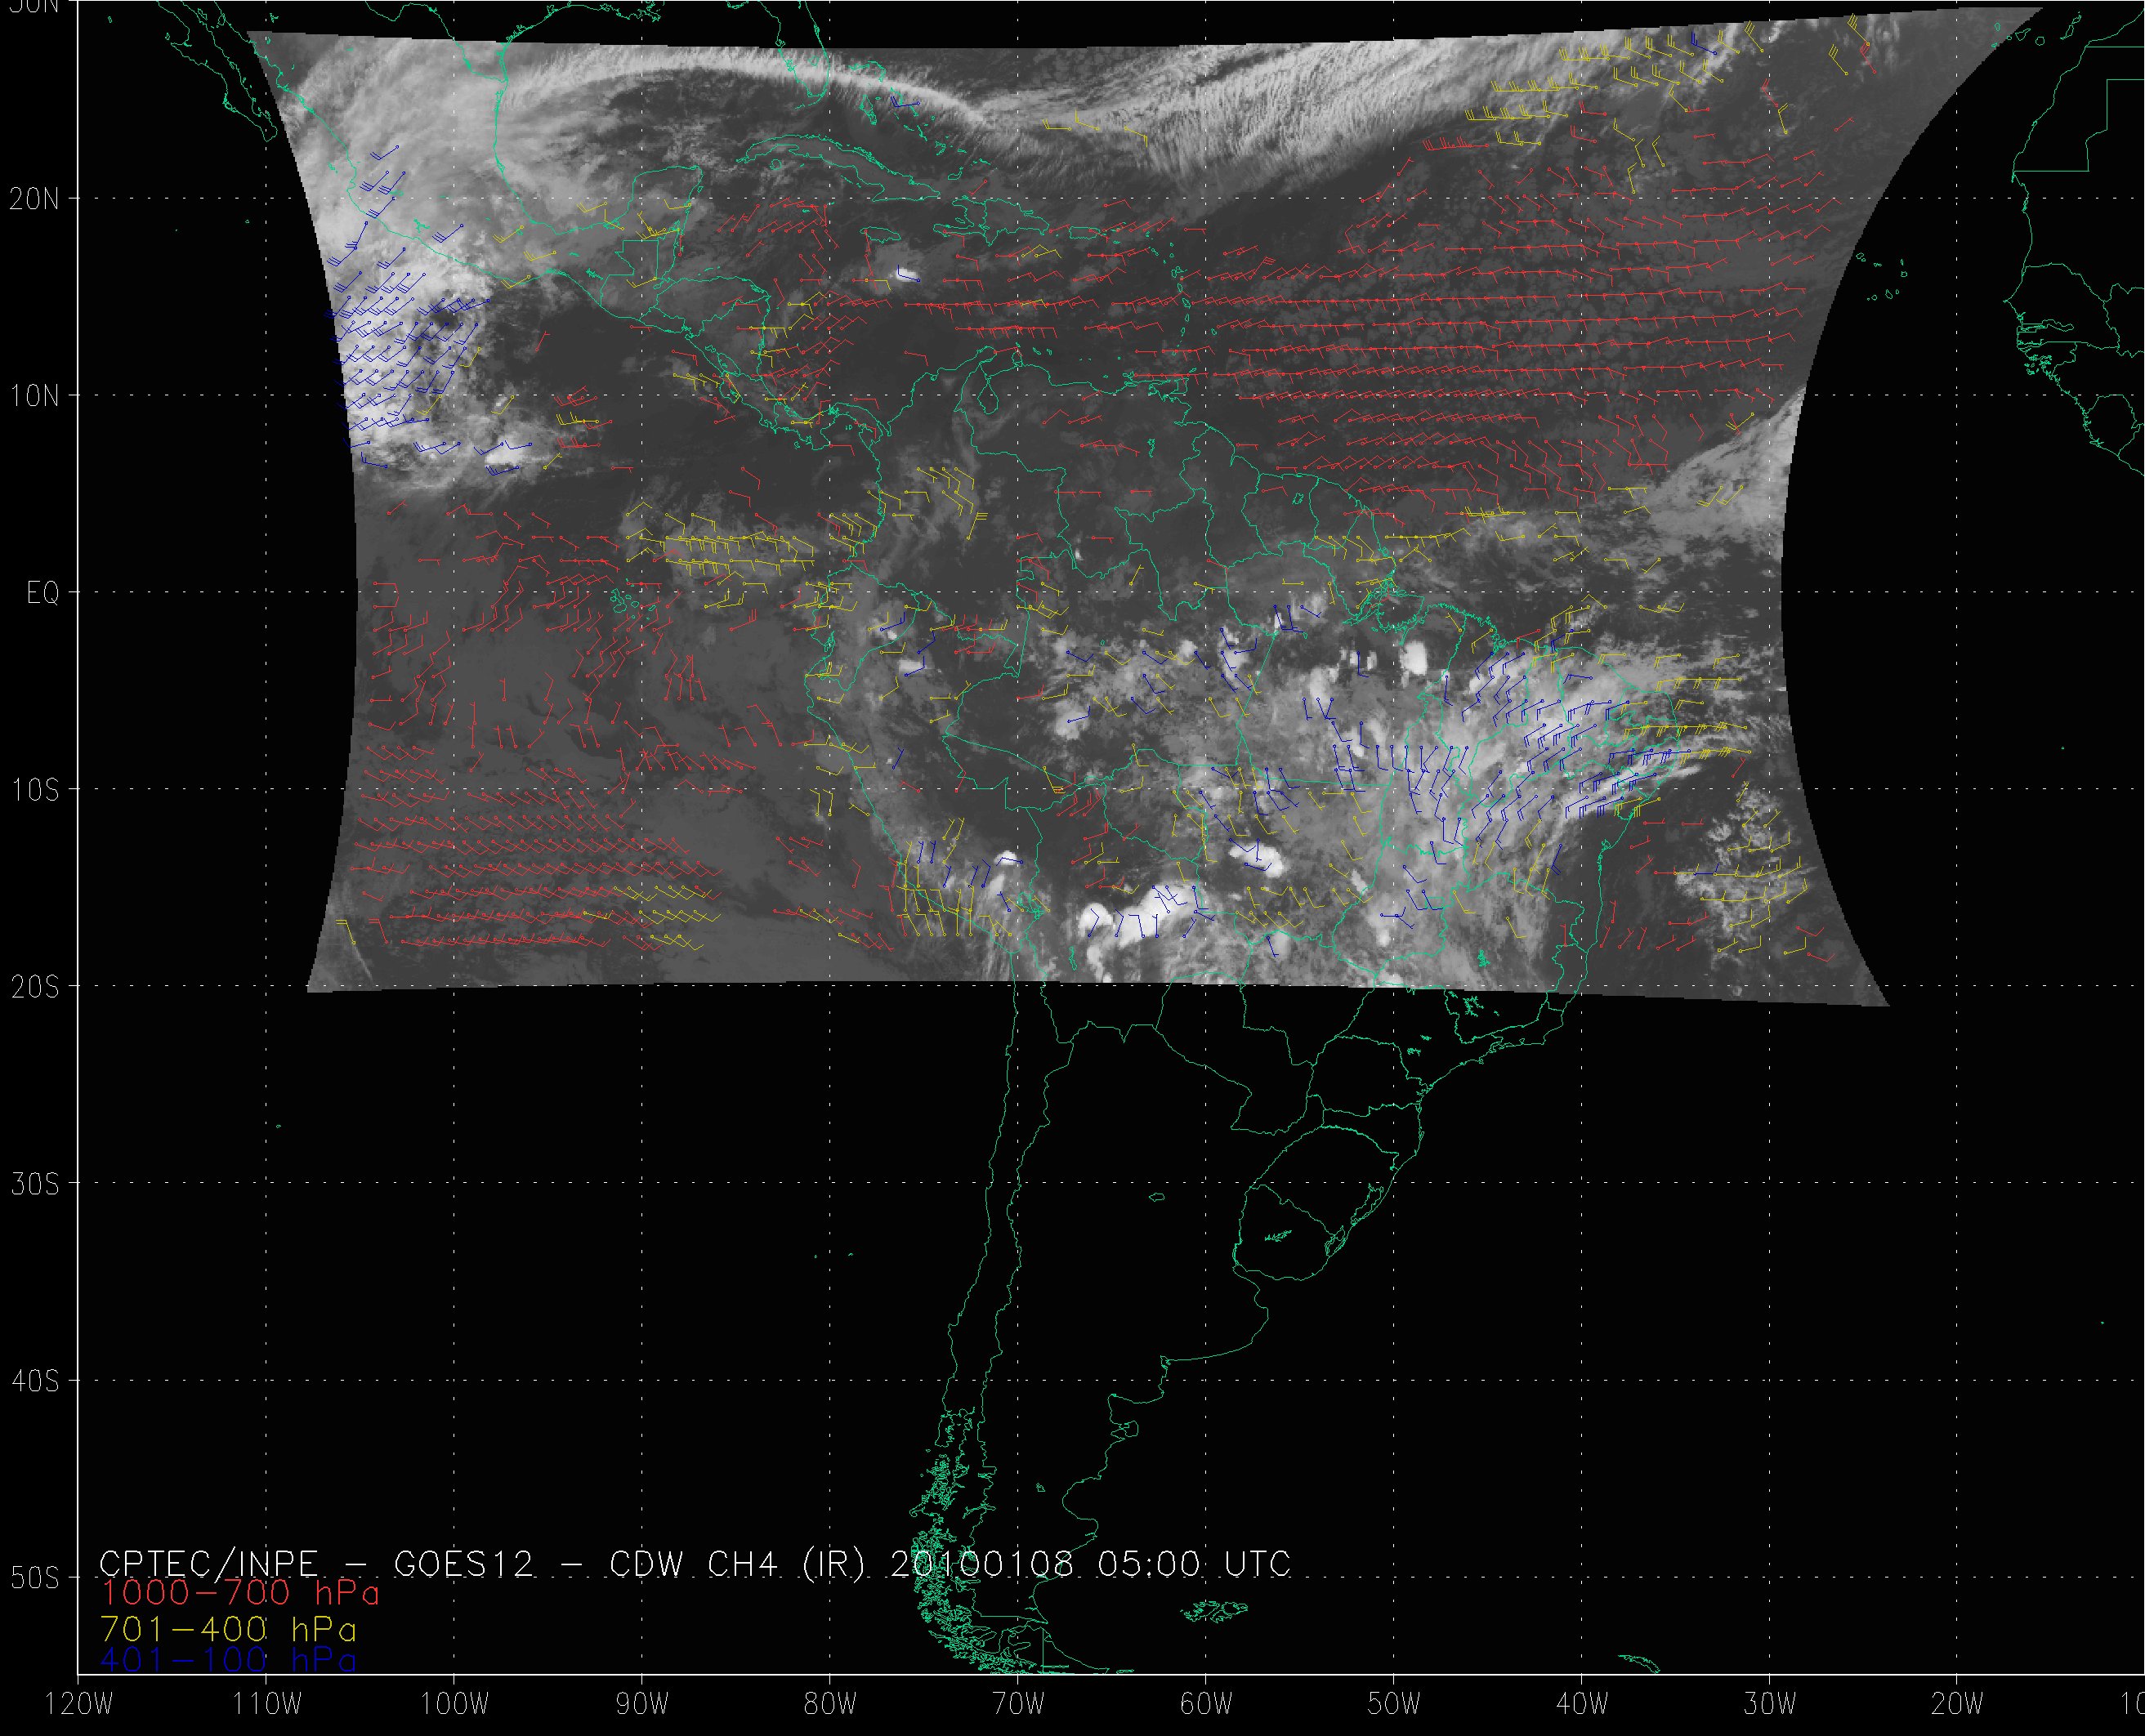This screenshot has height=1736, width=2145.
Task: Click the 40W longitude axis label
Action: coord(1582,1704)
